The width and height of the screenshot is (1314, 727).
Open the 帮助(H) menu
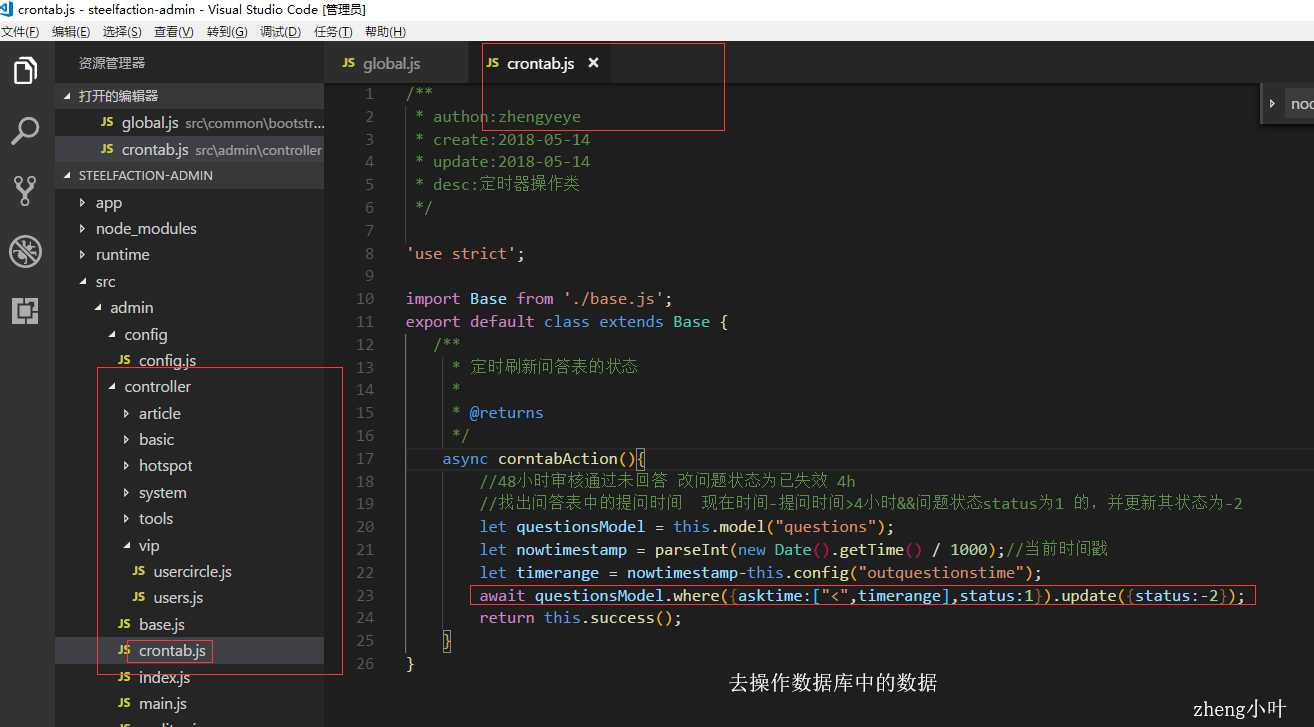click(385, 32)
